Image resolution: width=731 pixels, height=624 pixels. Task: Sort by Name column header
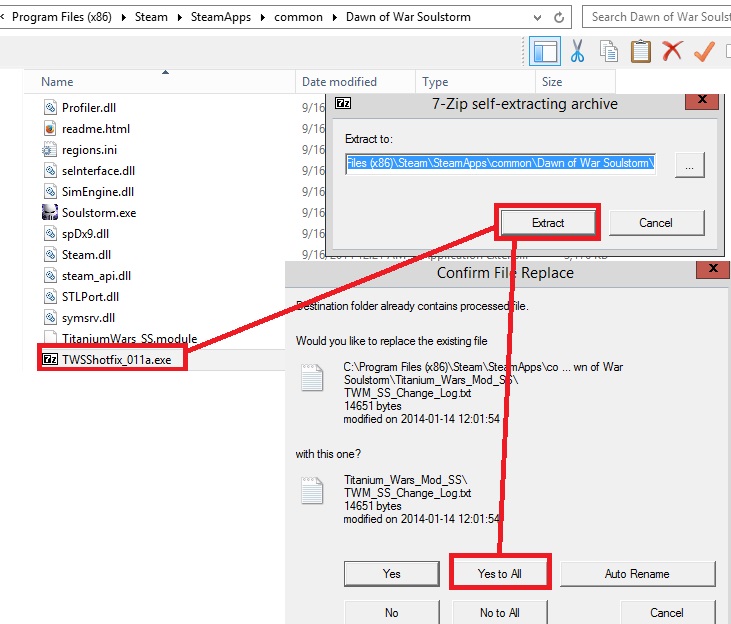(159, 82)
